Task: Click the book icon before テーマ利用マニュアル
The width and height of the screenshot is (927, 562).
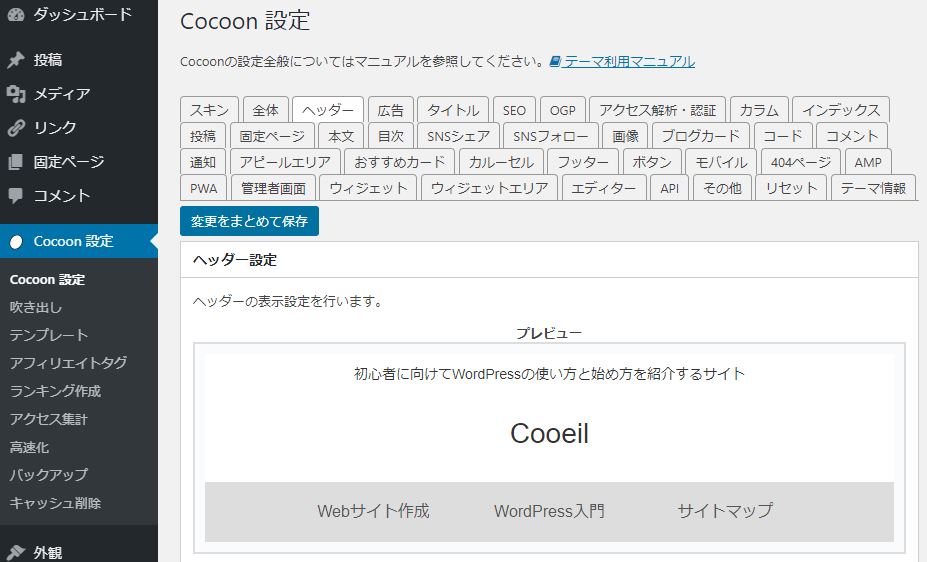Action: (x=555, y=61)
